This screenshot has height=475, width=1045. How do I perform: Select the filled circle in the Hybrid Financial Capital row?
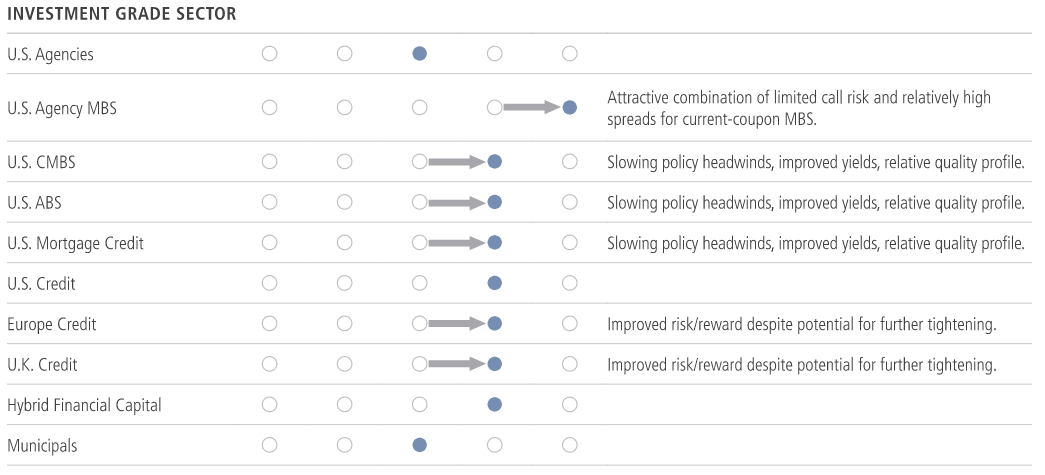pyautogui.click(x=495, y=405)
